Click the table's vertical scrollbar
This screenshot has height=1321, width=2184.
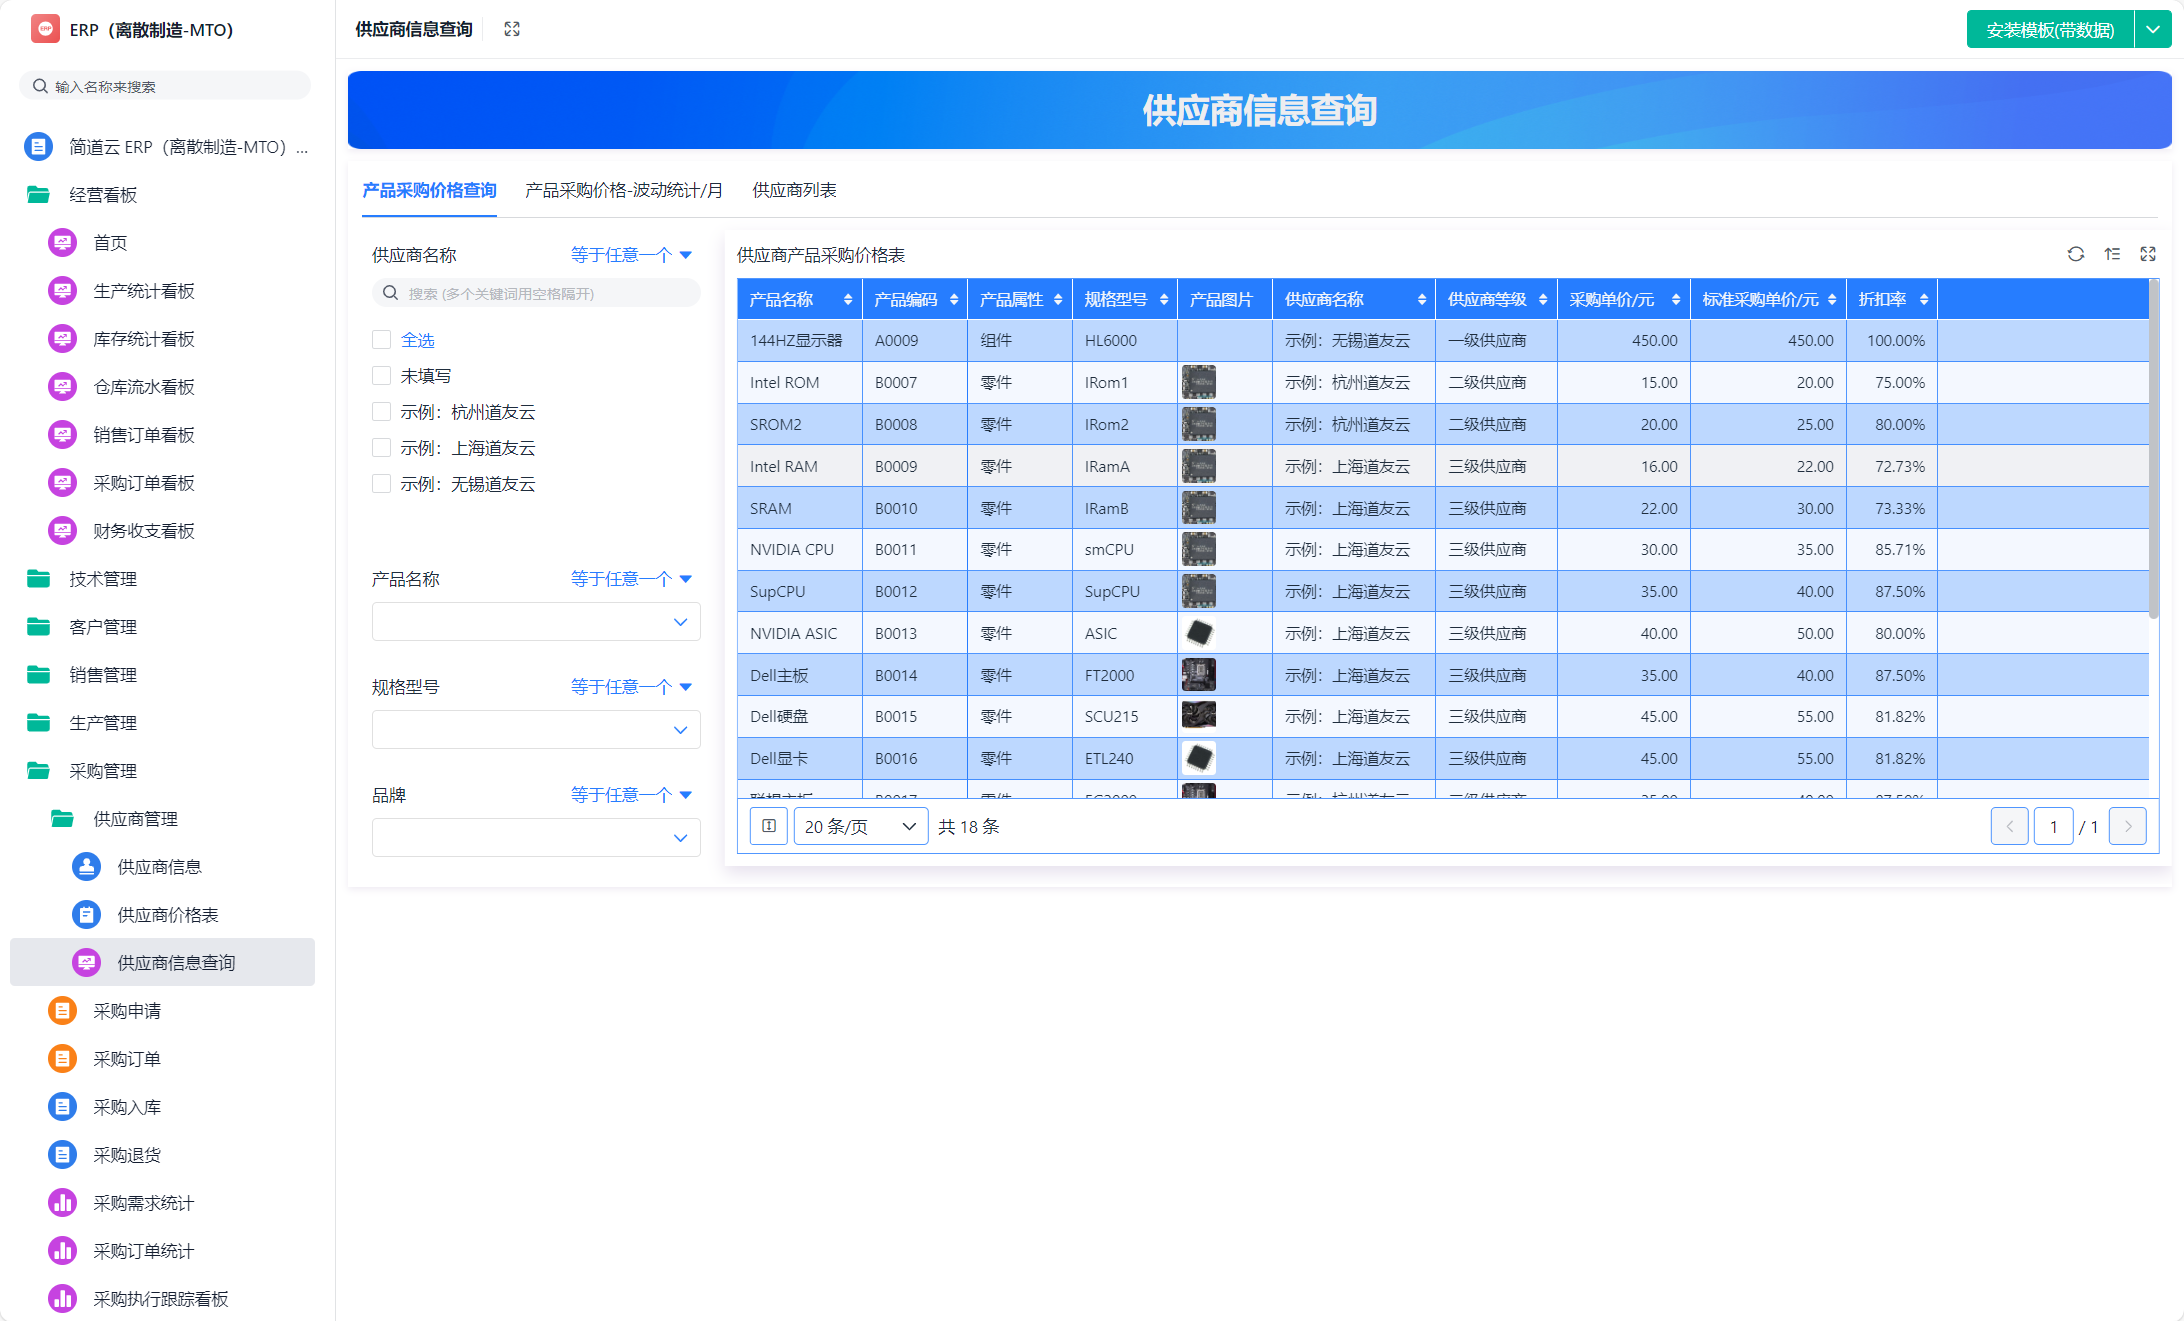point(2153,450)
